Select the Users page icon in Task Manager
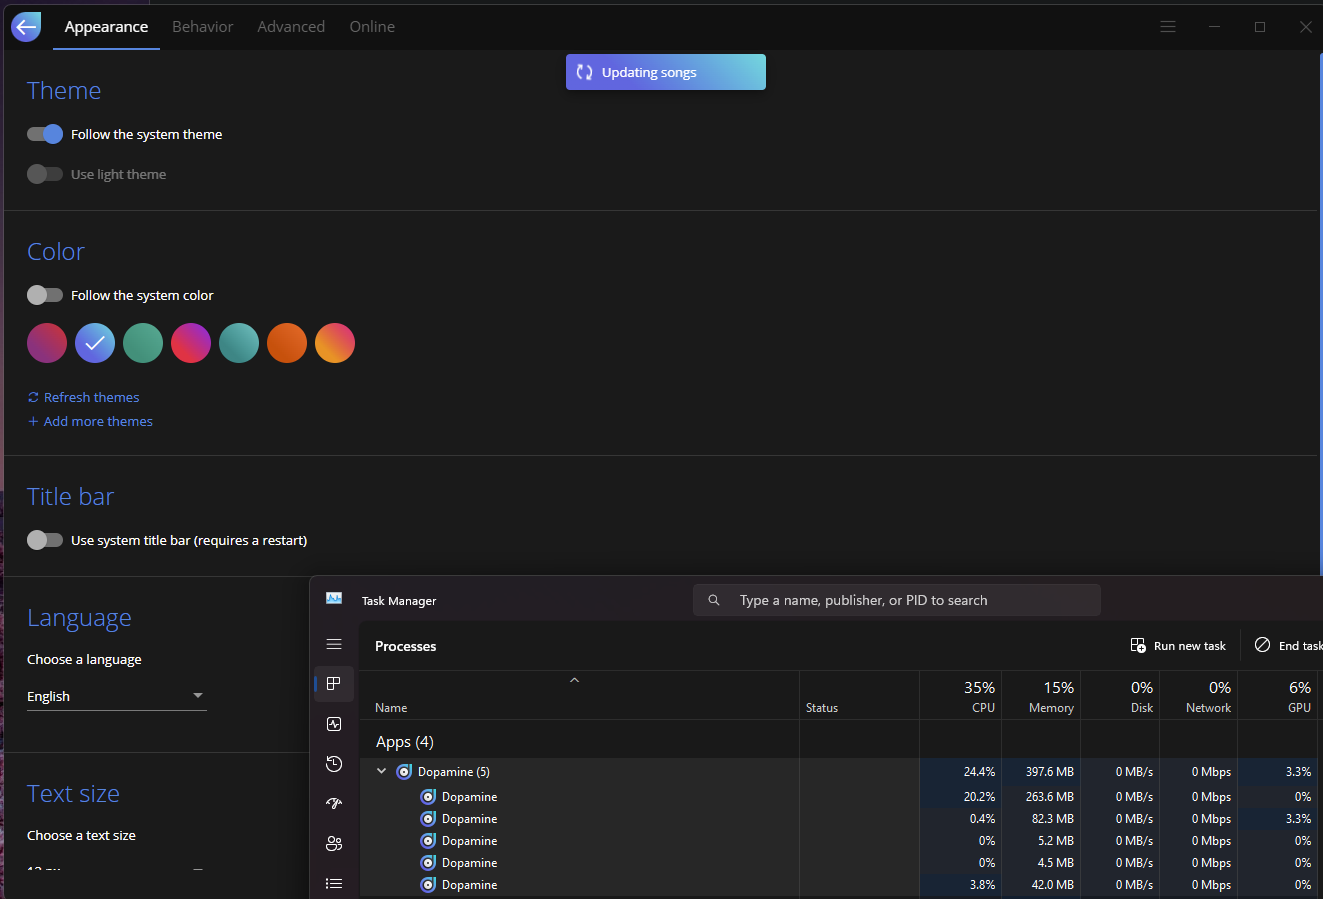The image size is (1323, 899). tap(334, 843)
